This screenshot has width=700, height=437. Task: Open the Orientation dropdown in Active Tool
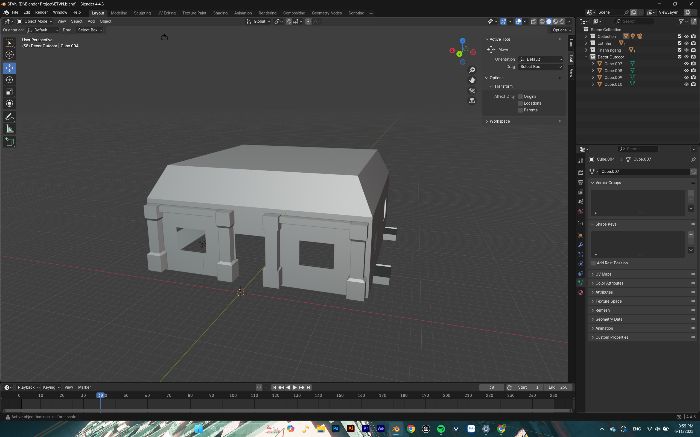coord(542,59)
